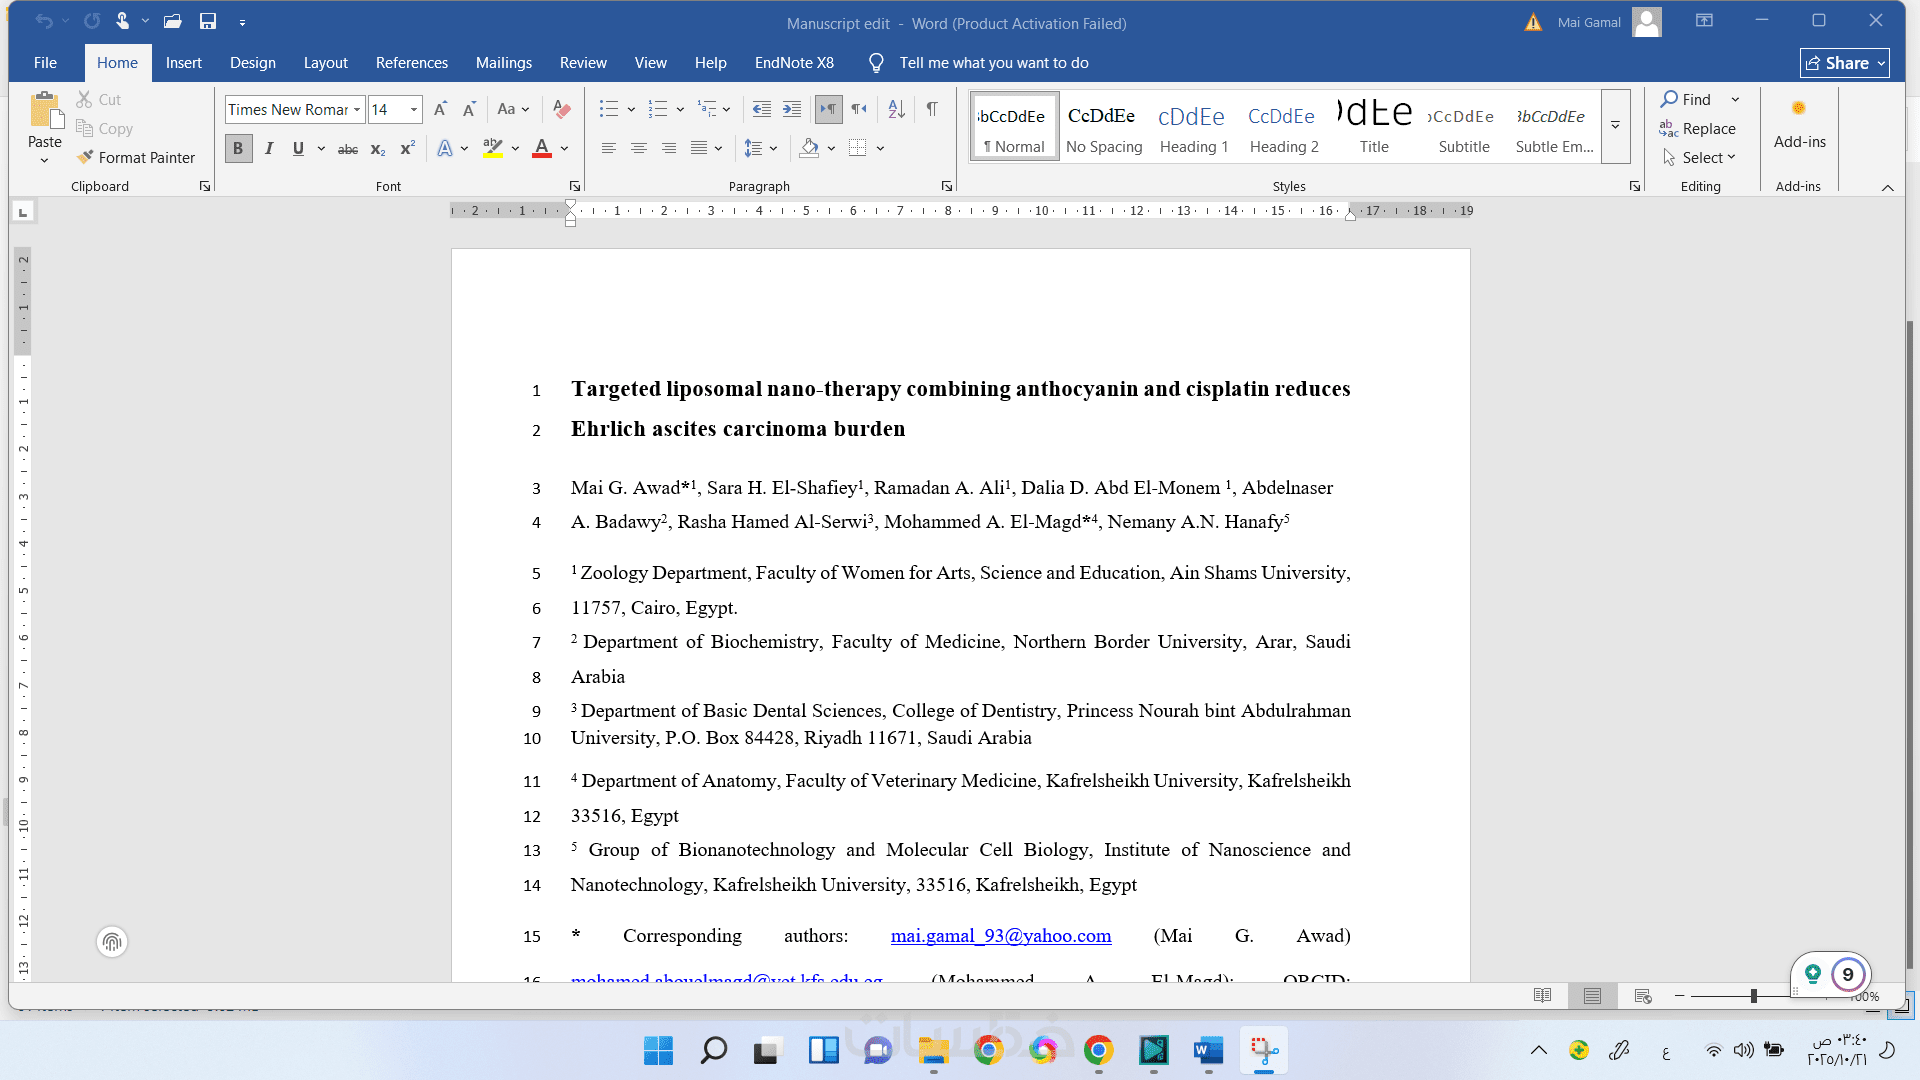Screen dimensions: 1920x1080
Task: Open Word from the Windows taskbar
Action: click(x=1208, y=1050)
